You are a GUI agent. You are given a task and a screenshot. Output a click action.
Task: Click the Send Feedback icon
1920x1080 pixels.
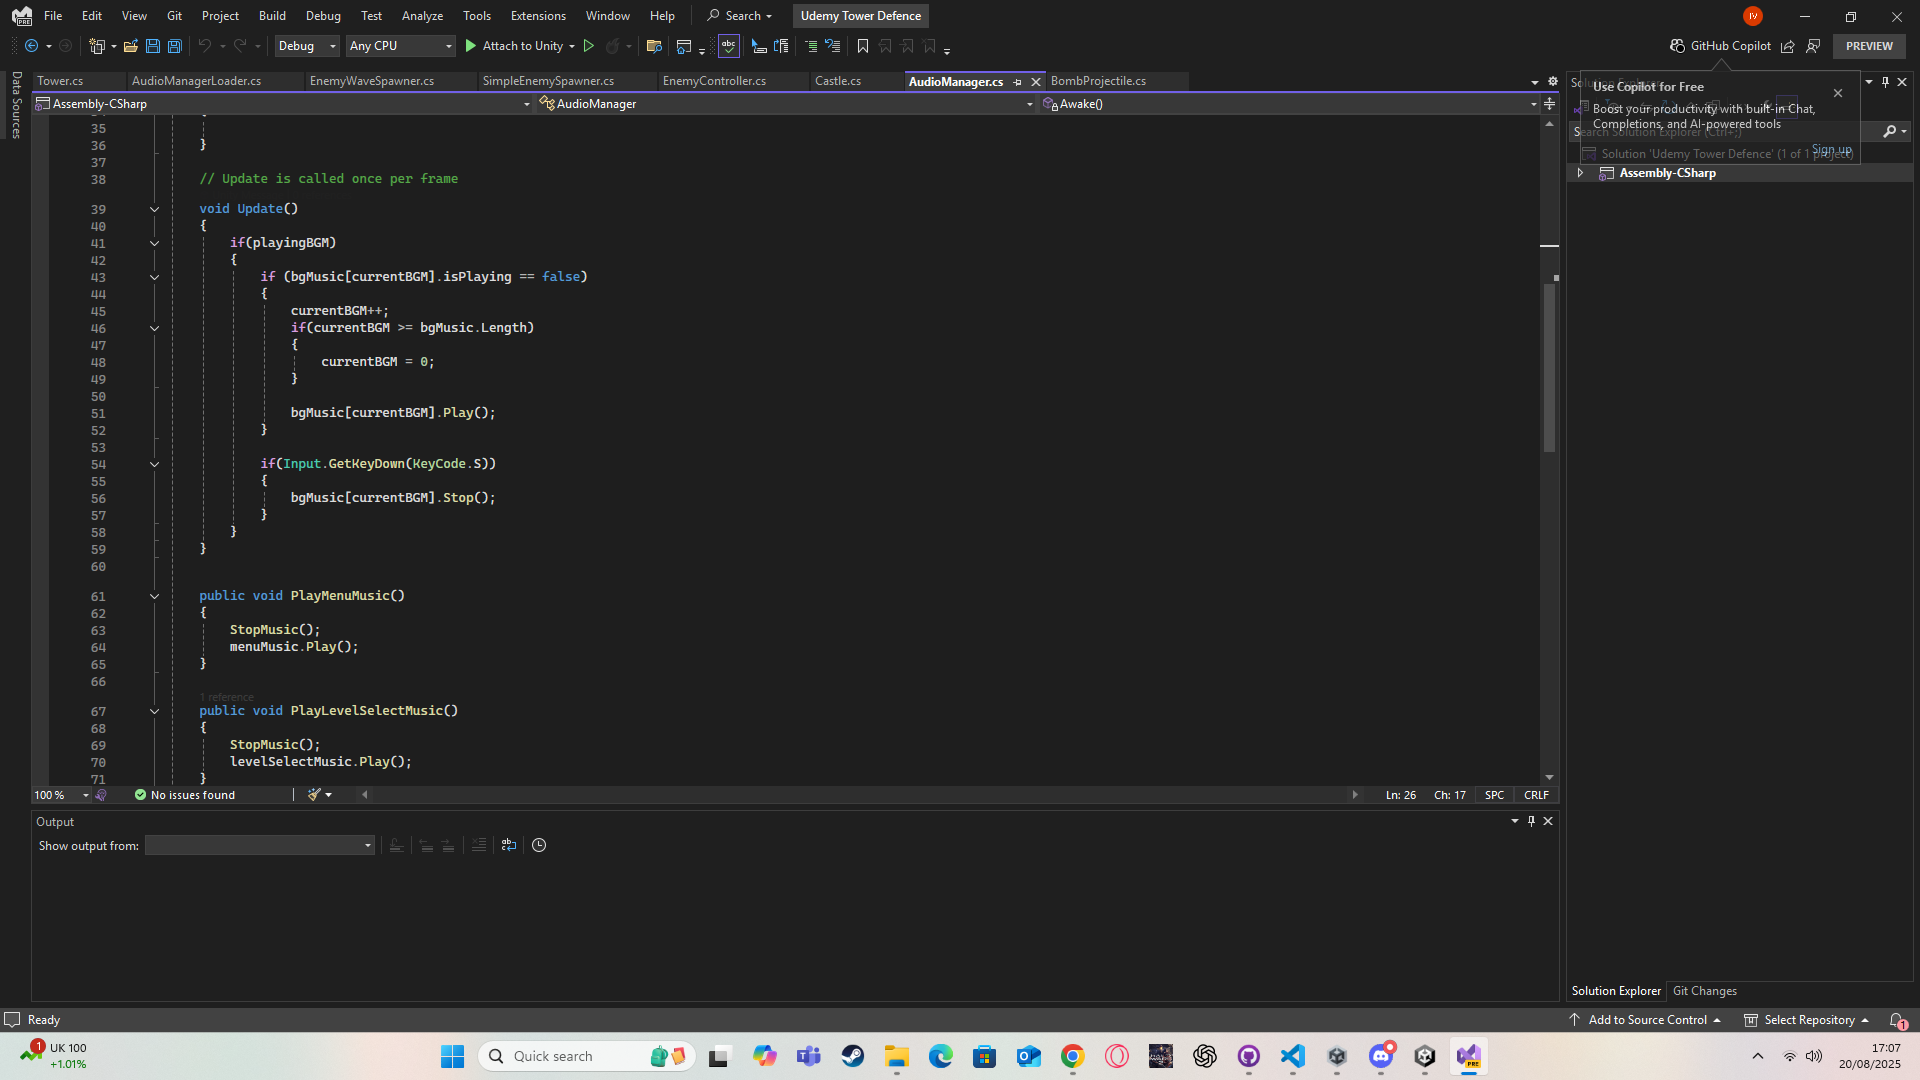[1813, 46]
